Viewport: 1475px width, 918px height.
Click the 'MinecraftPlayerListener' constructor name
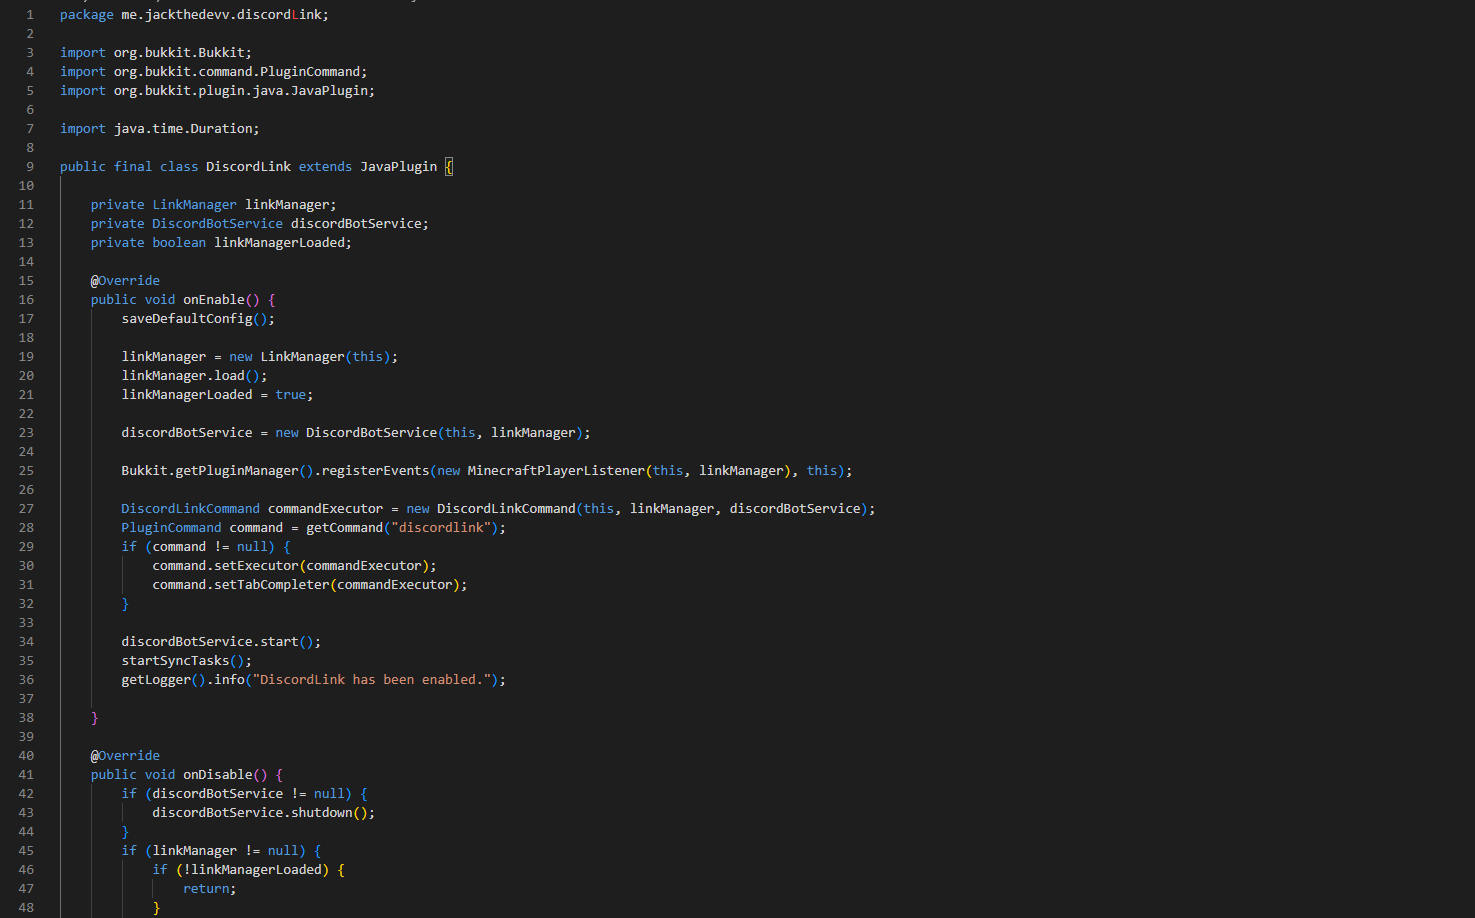click(x=556, y=471)
